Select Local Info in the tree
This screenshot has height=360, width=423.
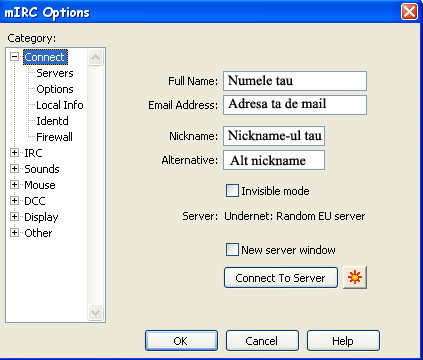coord(60,105)
